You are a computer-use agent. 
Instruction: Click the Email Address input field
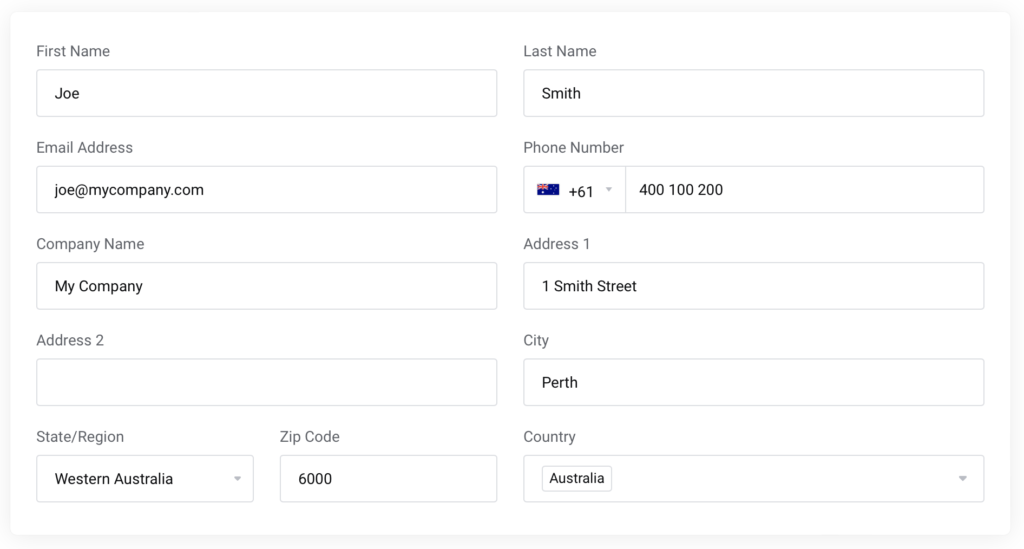pos(266,189)
